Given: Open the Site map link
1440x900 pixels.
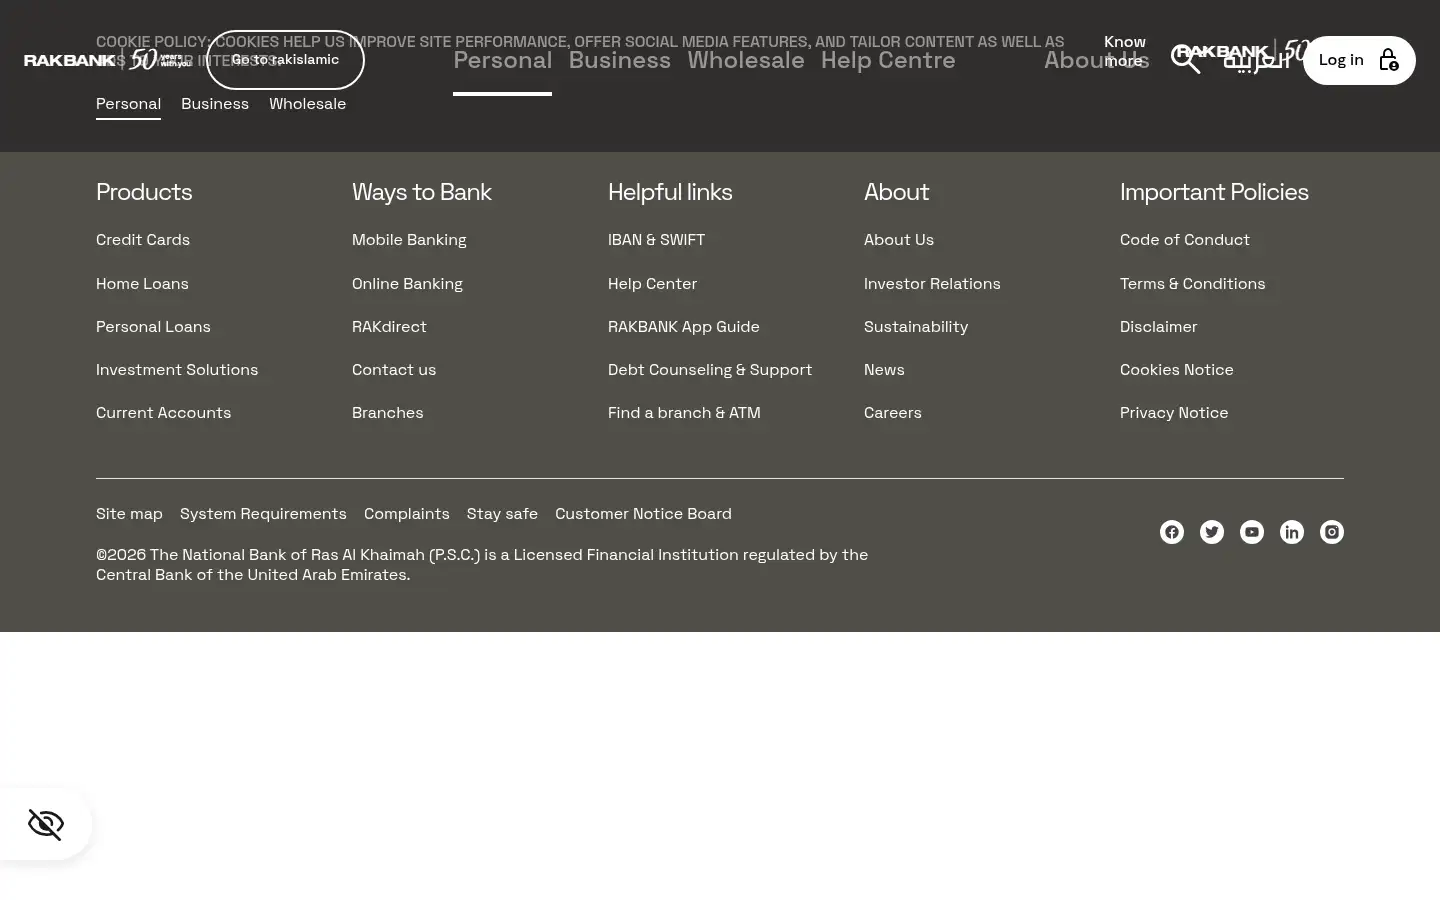Looking at the screenshot, I should 129,514.
